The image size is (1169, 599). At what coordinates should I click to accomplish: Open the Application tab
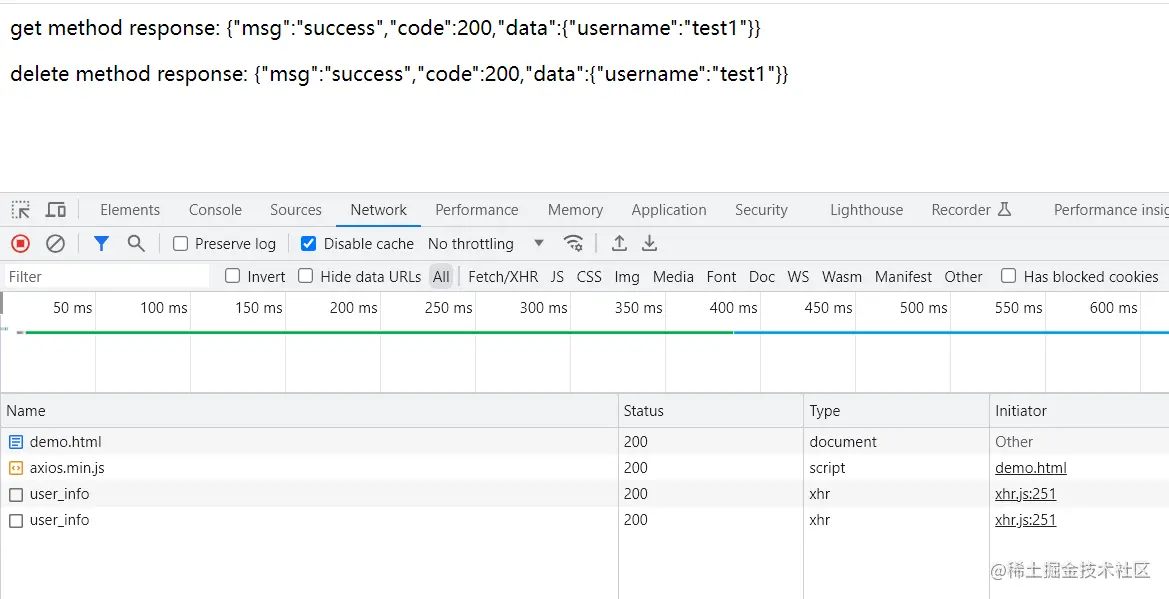click(x=668, y=210)
